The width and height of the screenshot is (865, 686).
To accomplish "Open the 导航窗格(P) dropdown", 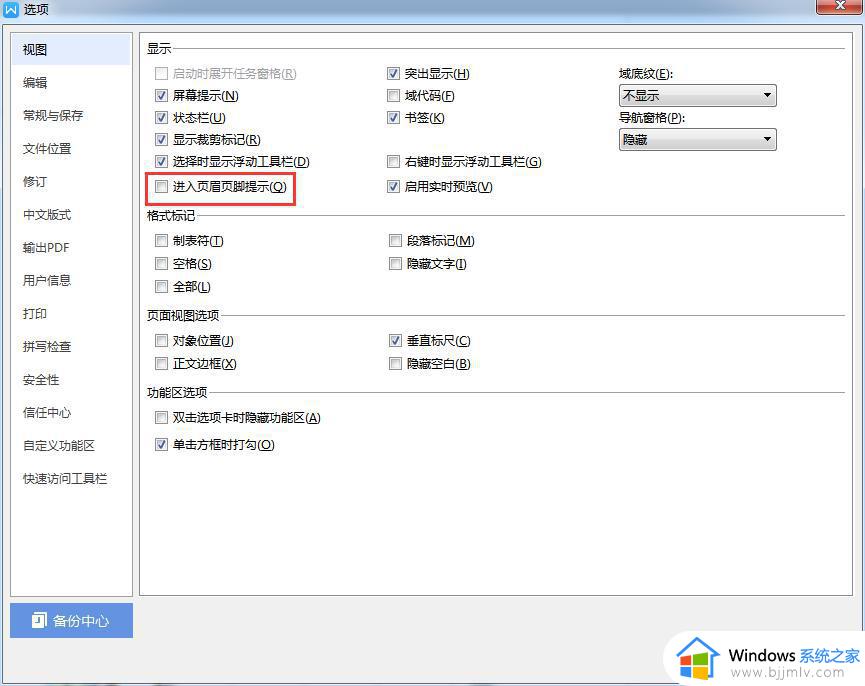I will click(x=697, y=140).
